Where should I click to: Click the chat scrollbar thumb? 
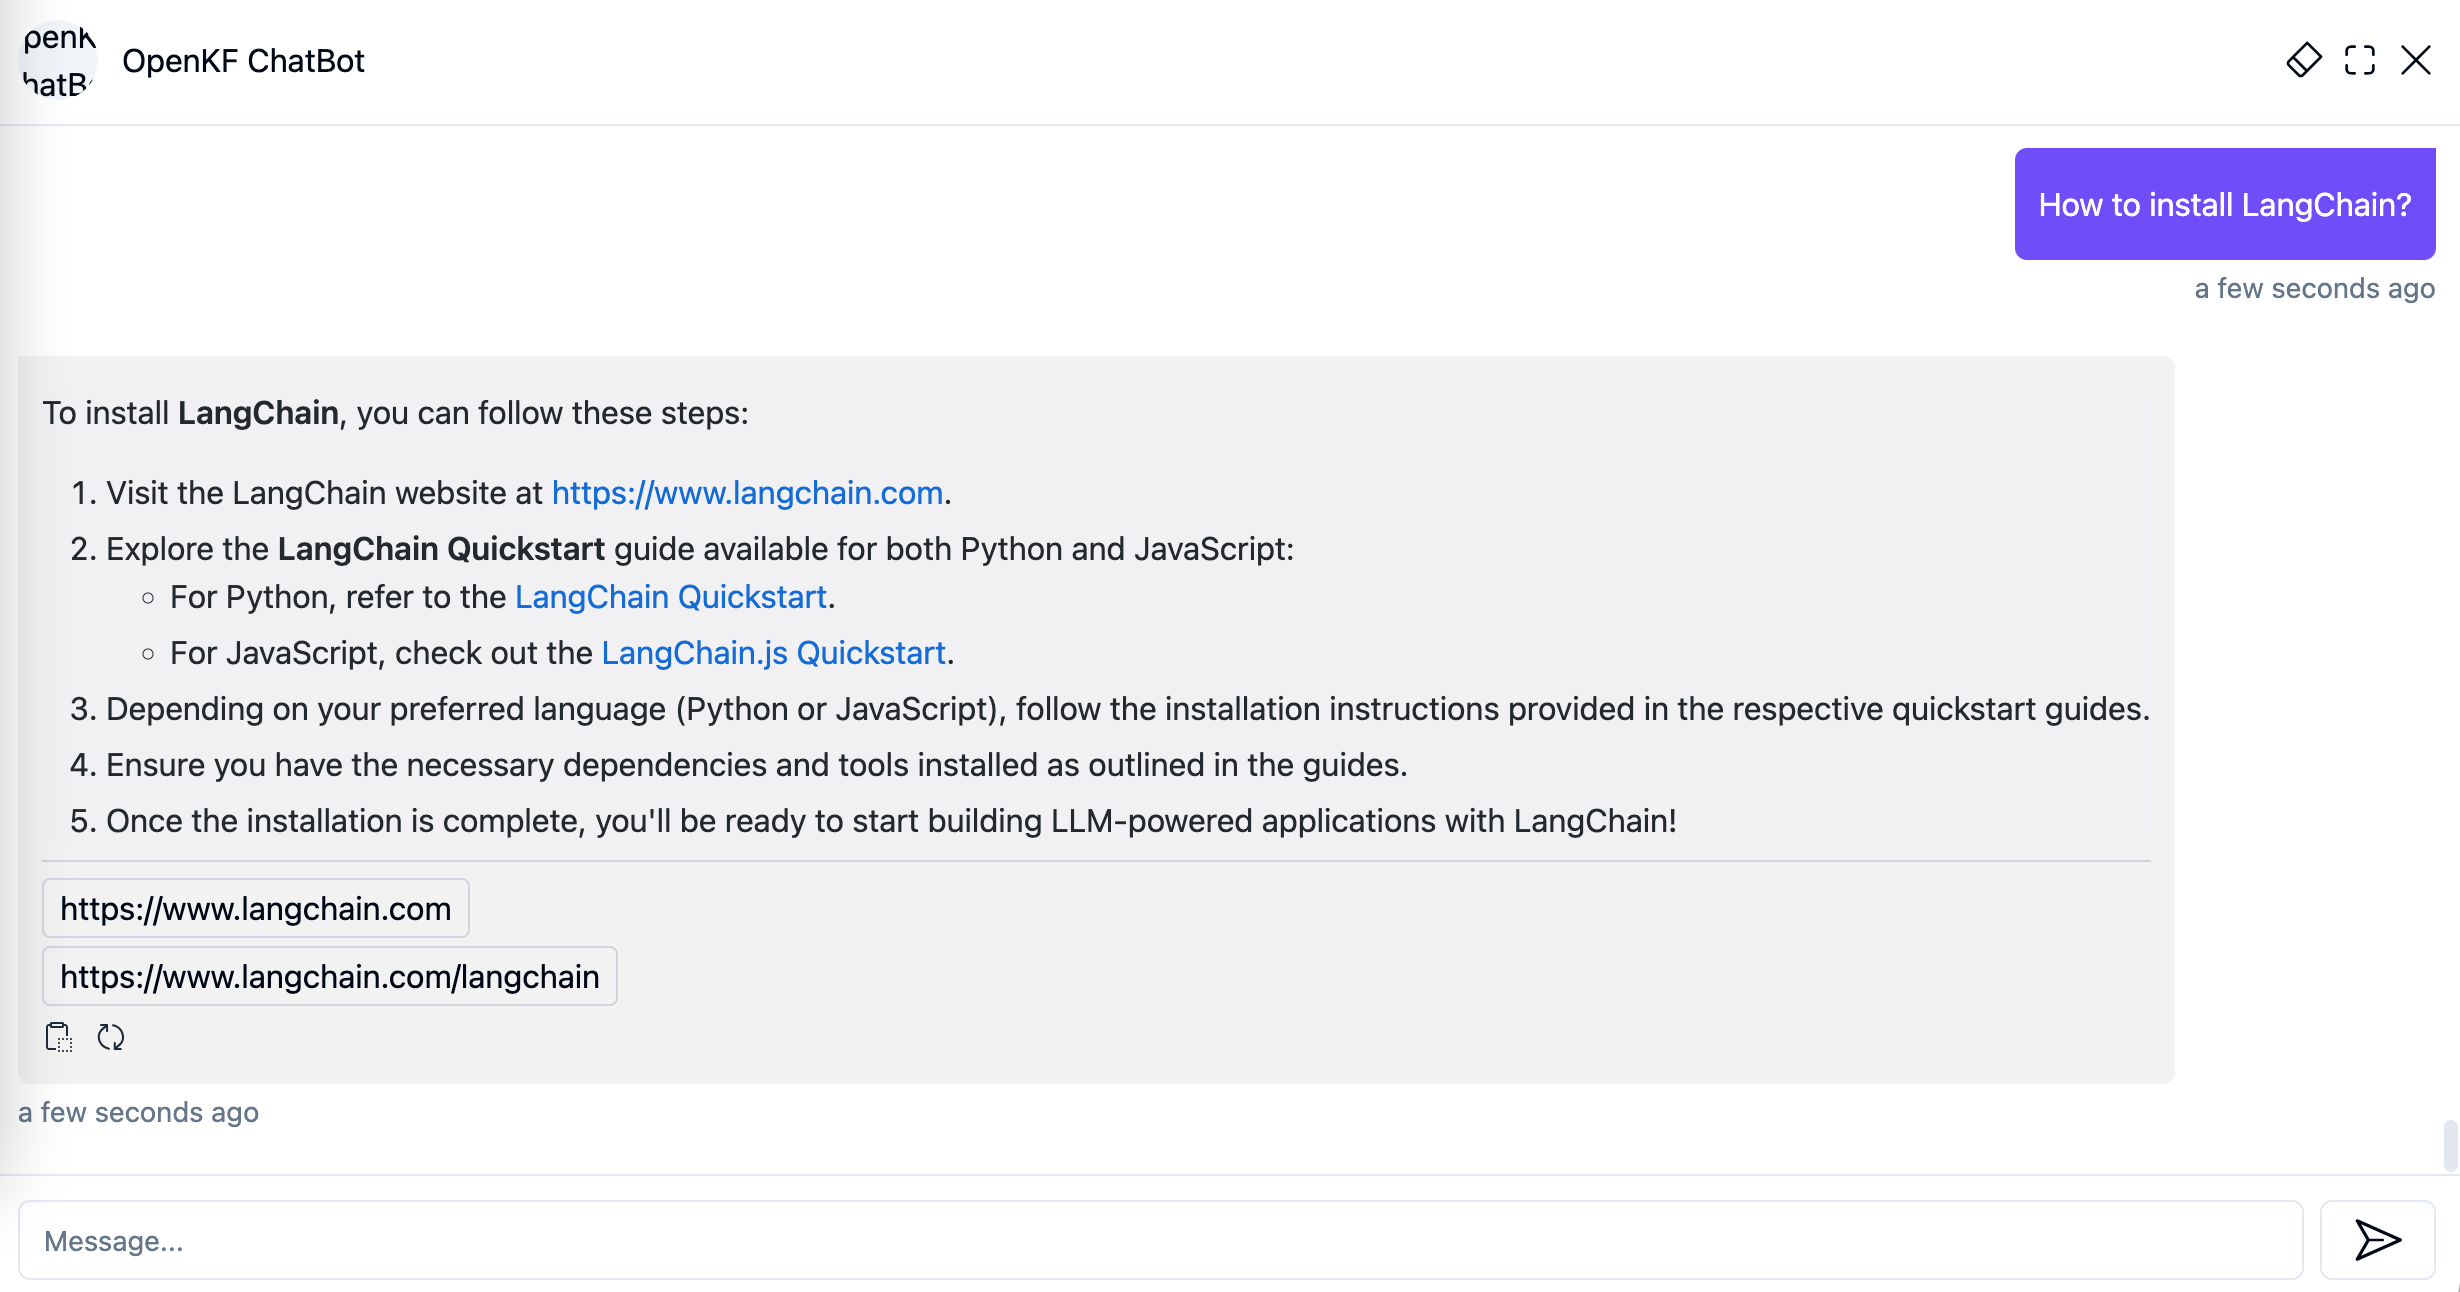point(2449,1146)
